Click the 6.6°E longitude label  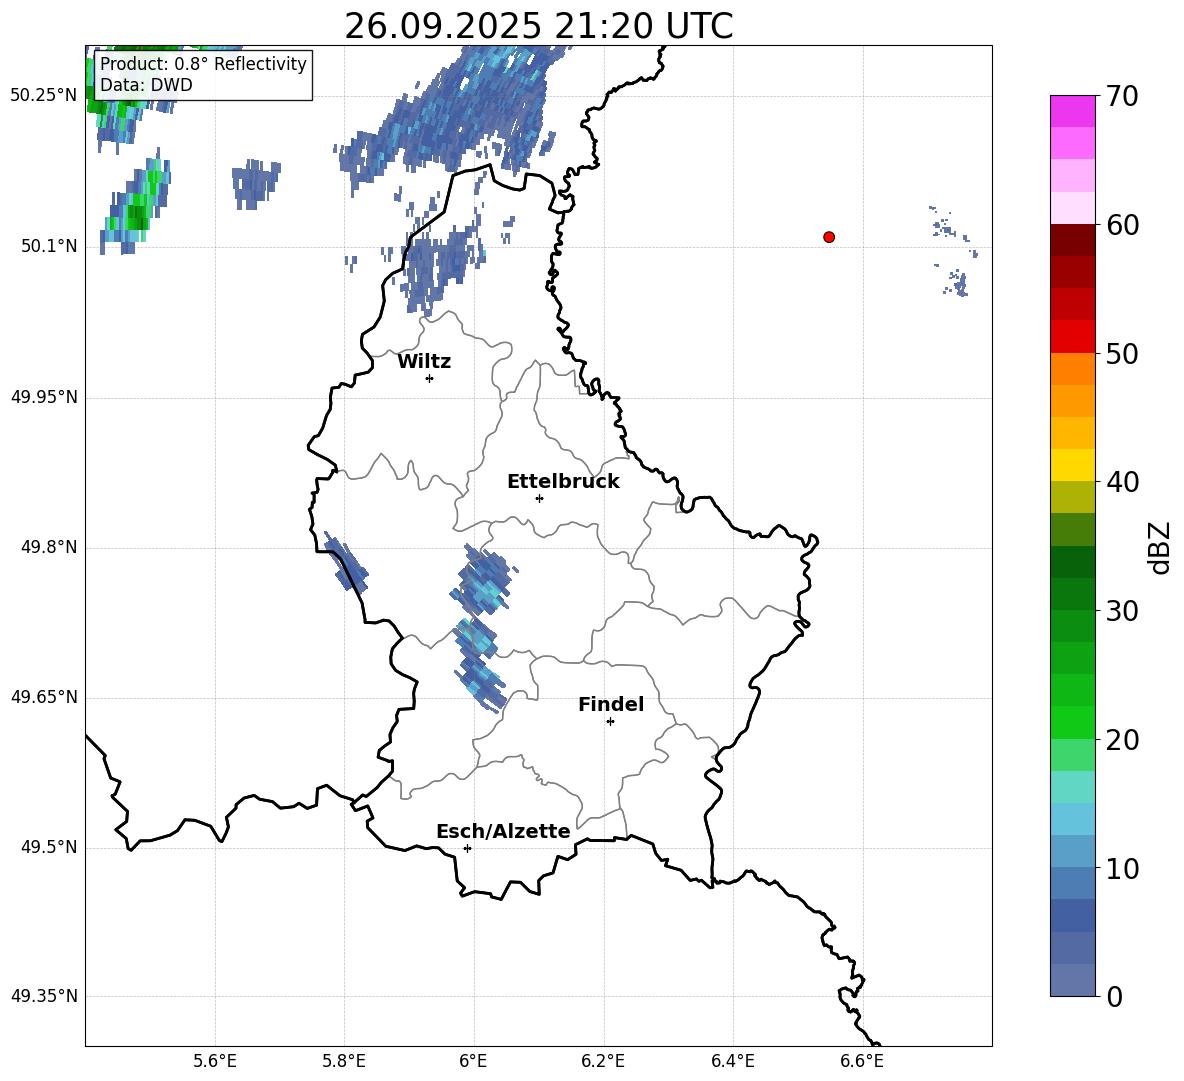[862, 1061]
